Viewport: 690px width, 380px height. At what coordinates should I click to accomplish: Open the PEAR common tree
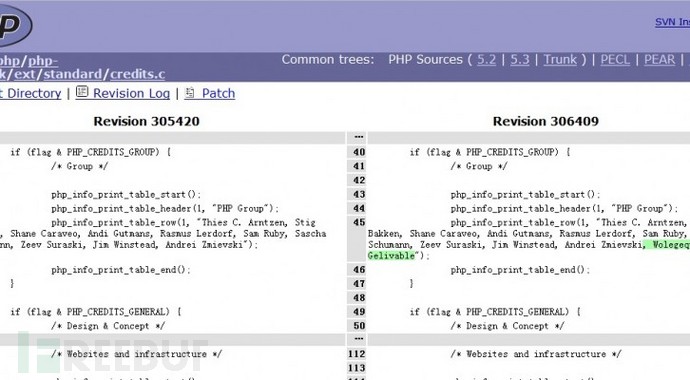(x=659, y=59)
